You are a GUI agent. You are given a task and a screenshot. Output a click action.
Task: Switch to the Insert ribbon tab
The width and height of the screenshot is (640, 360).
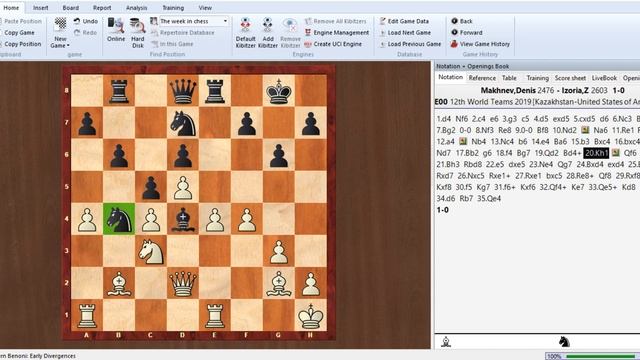40,8
